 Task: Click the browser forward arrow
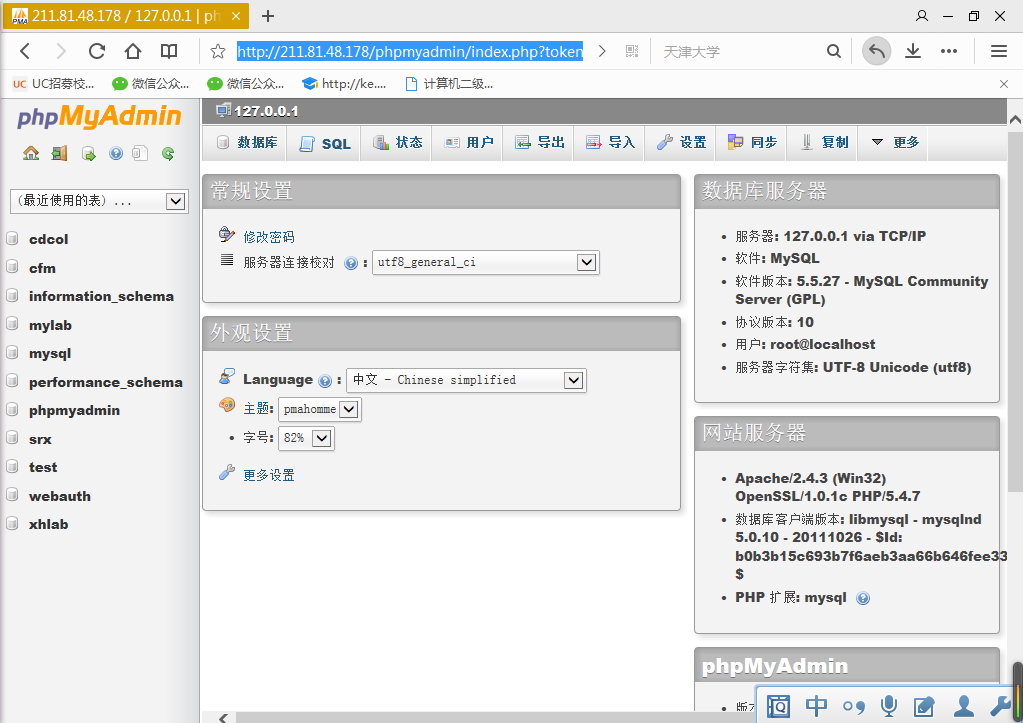61,51
